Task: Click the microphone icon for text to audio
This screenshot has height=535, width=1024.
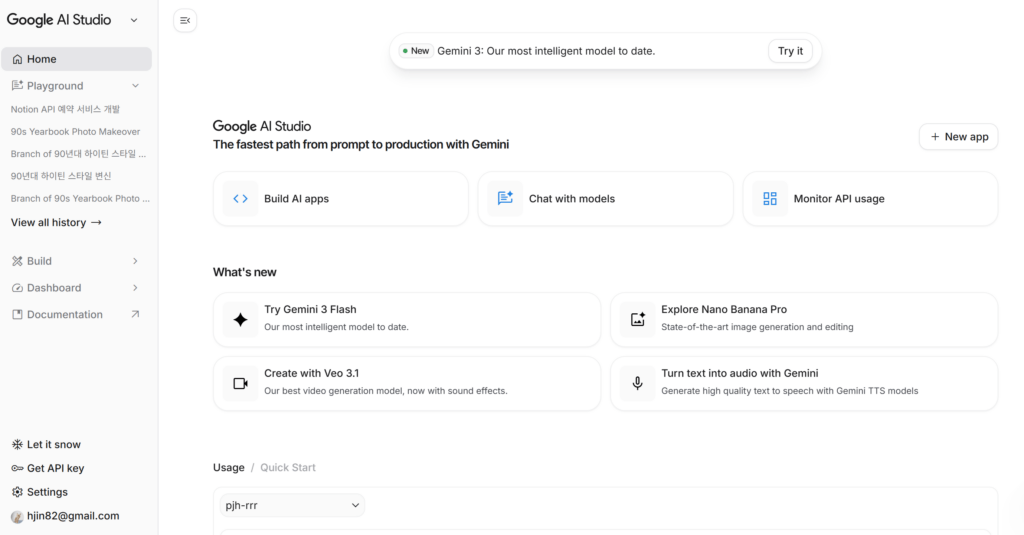Action: tap(637, 384)
